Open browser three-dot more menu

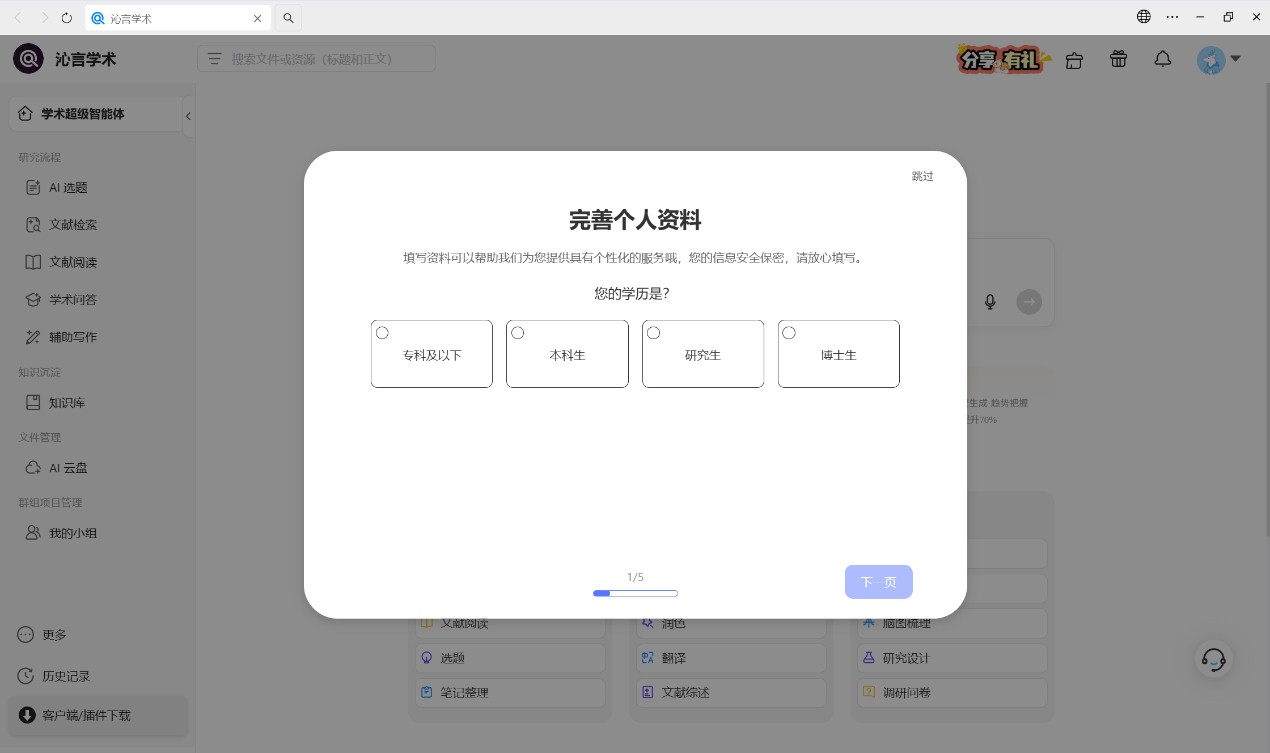click(x=1173, y=17)
